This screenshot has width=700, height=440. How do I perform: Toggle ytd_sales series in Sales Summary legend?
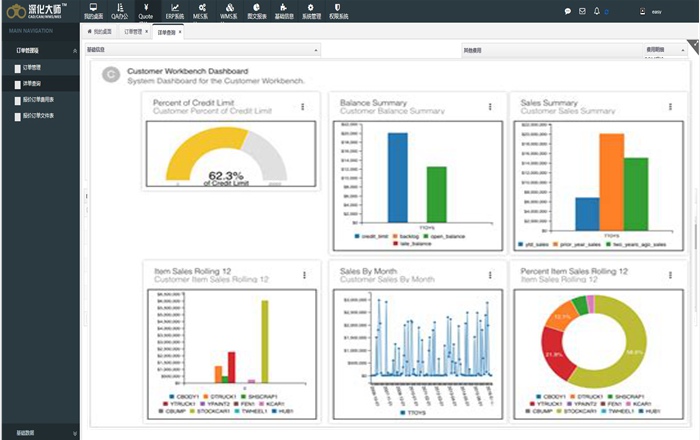[533, 244]
